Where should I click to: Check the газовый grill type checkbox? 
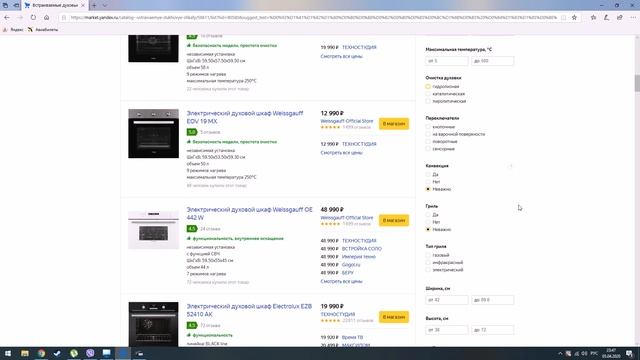click(x=428, y=256)
